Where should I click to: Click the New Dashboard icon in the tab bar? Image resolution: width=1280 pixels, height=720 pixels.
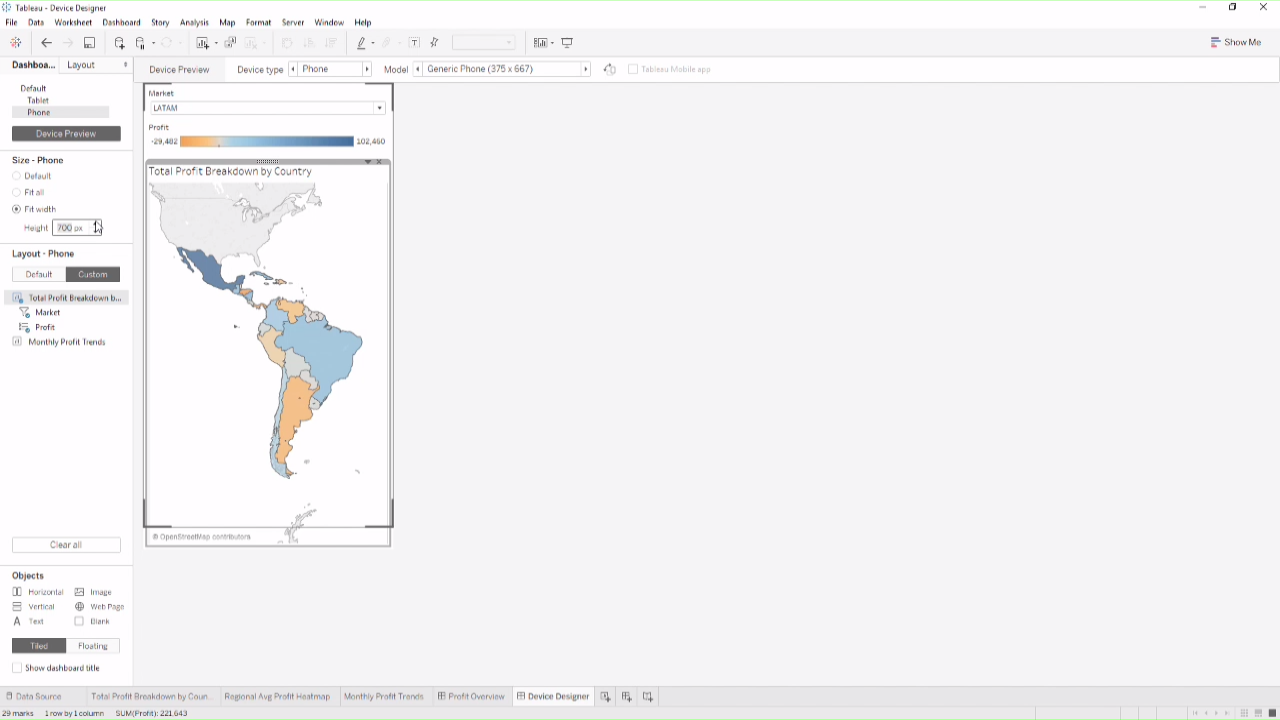(627, 696)
